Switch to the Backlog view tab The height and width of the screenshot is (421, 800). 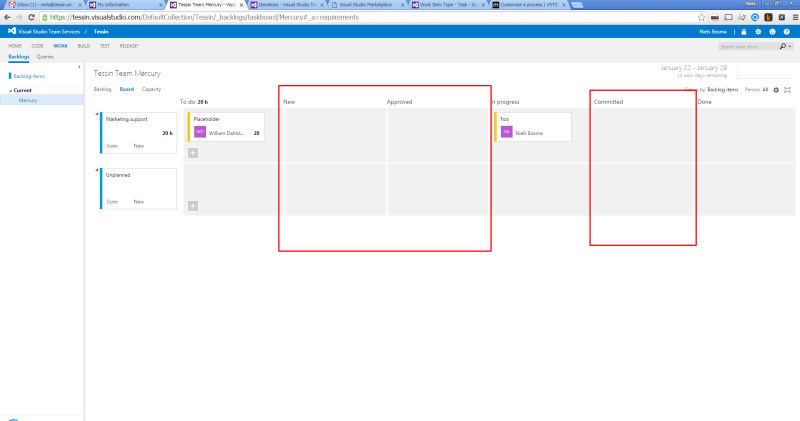click(102, 89)
